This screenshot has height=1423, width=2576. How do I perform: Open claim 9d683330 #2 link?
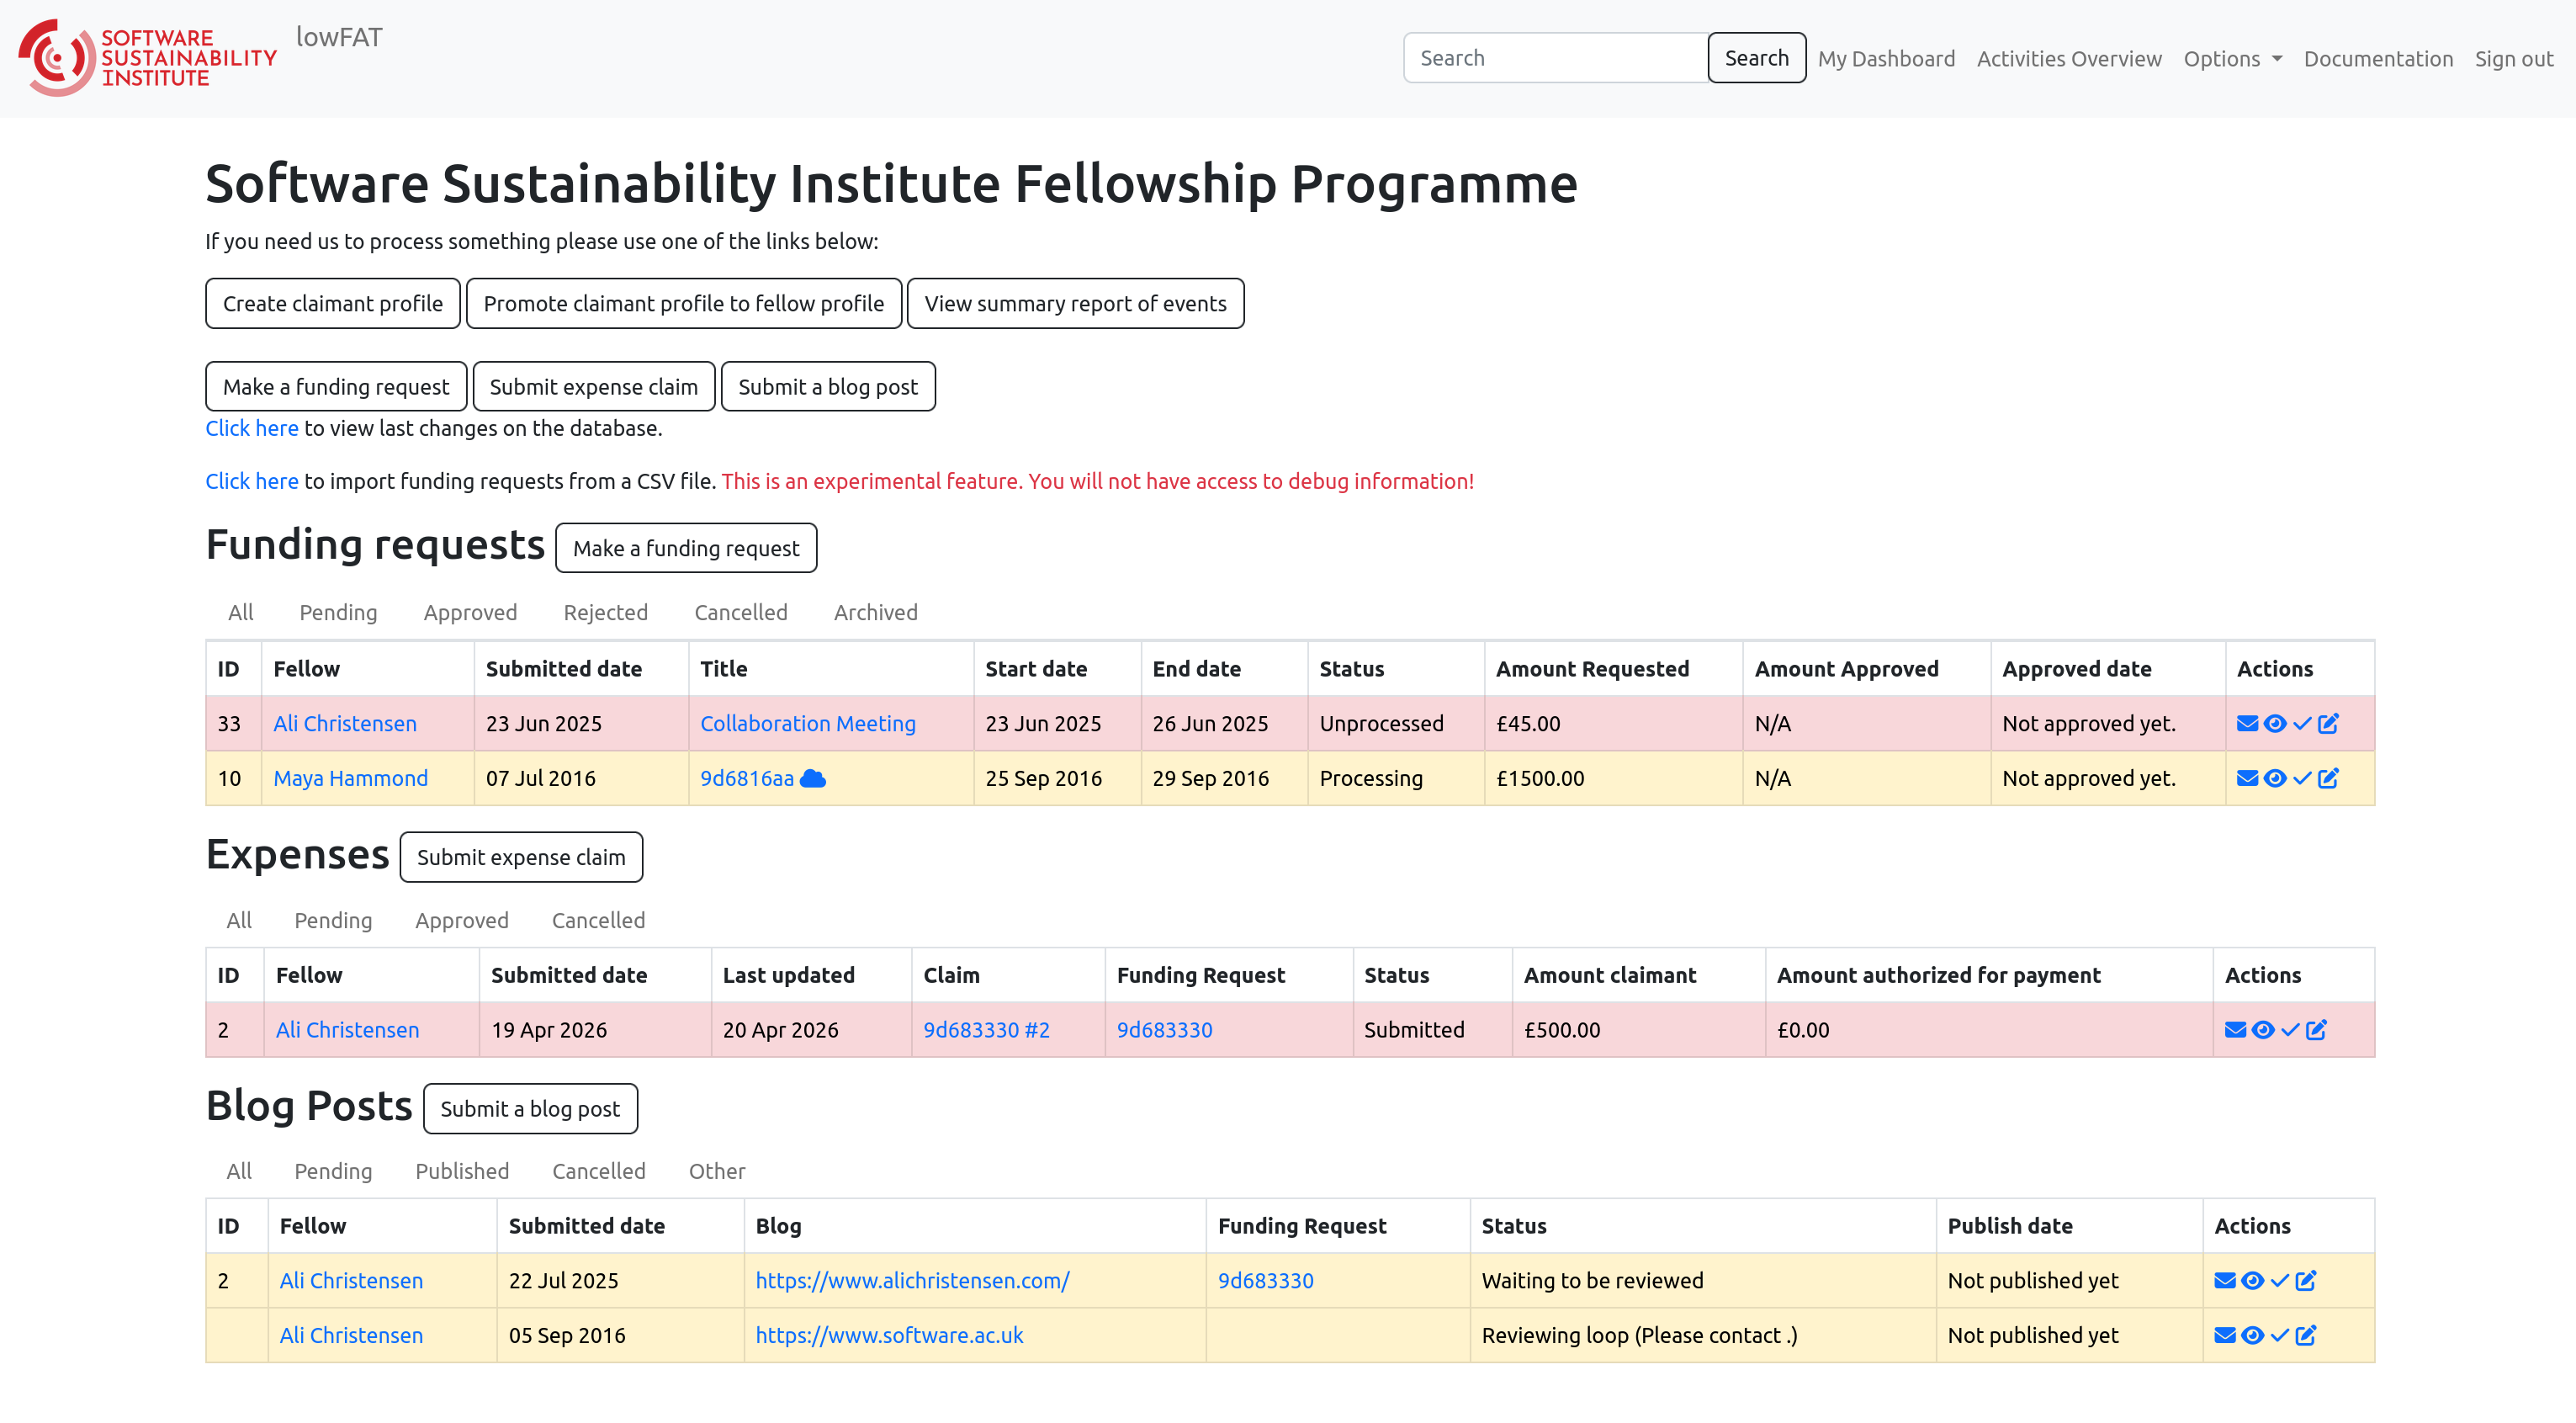(x=986, y=1030)
